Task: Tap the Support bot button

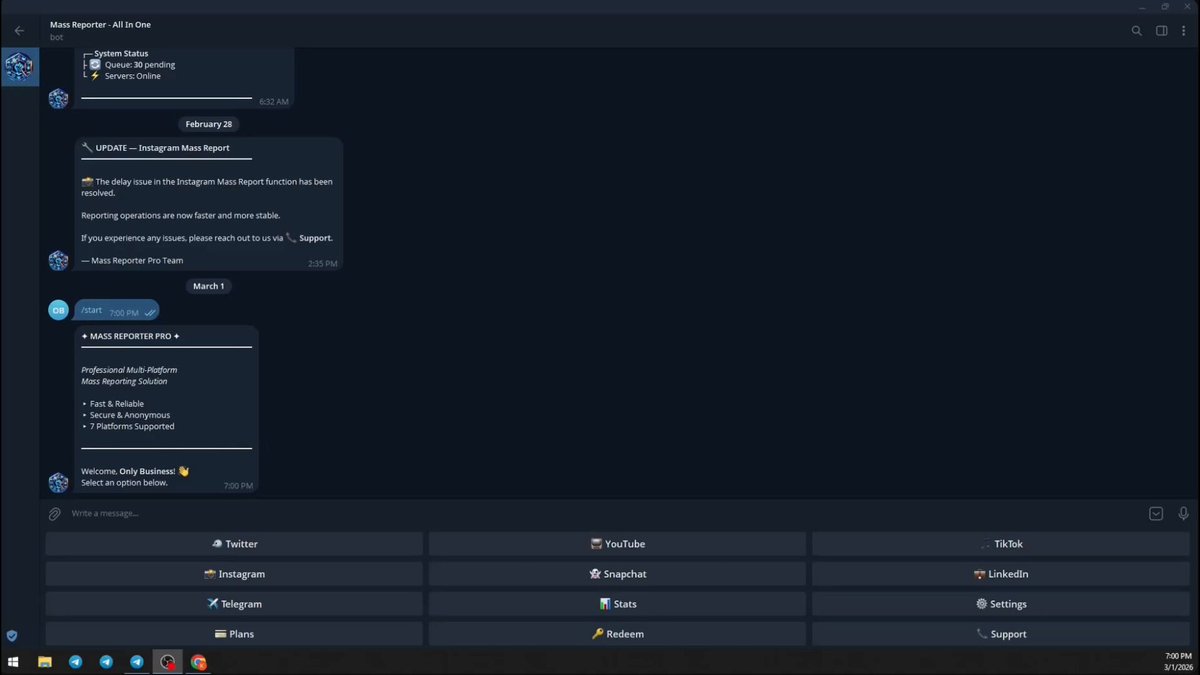Action: point(1000,634)
